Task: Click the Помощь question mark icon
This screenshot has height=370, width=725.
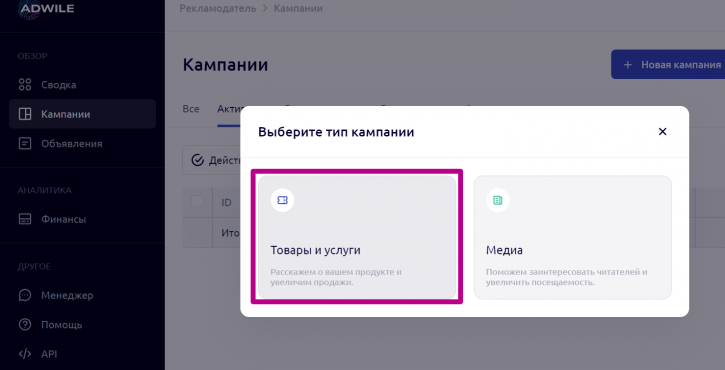Action: pos(25,325)
